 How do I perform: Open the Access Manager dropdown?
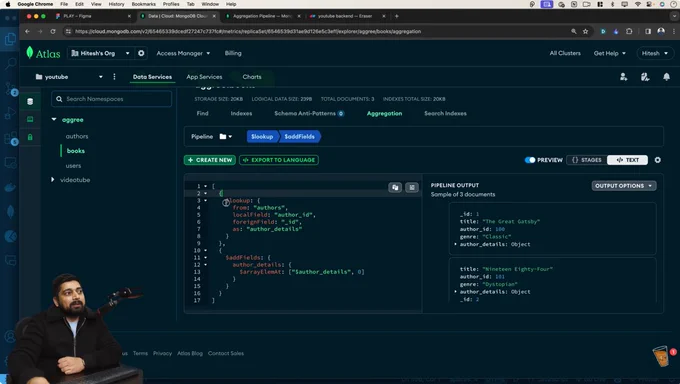coord(183,53)
